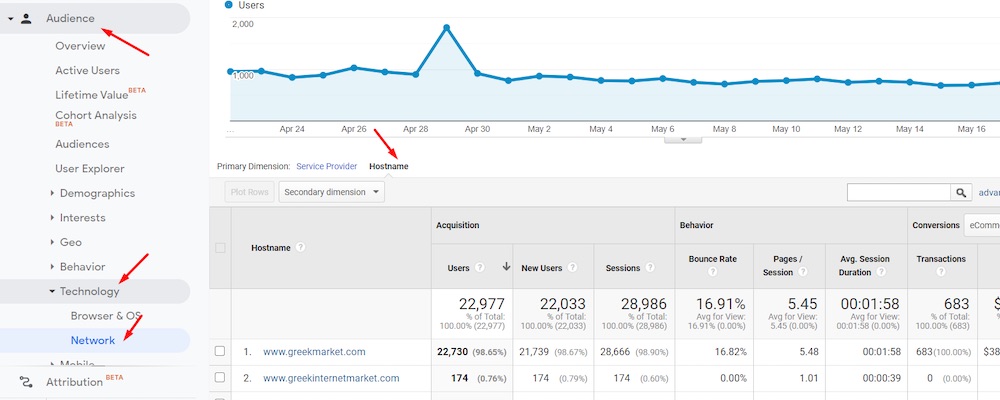Open Secondary dimension dropdown
1000x400 pixels.
[x=332, y=192]
